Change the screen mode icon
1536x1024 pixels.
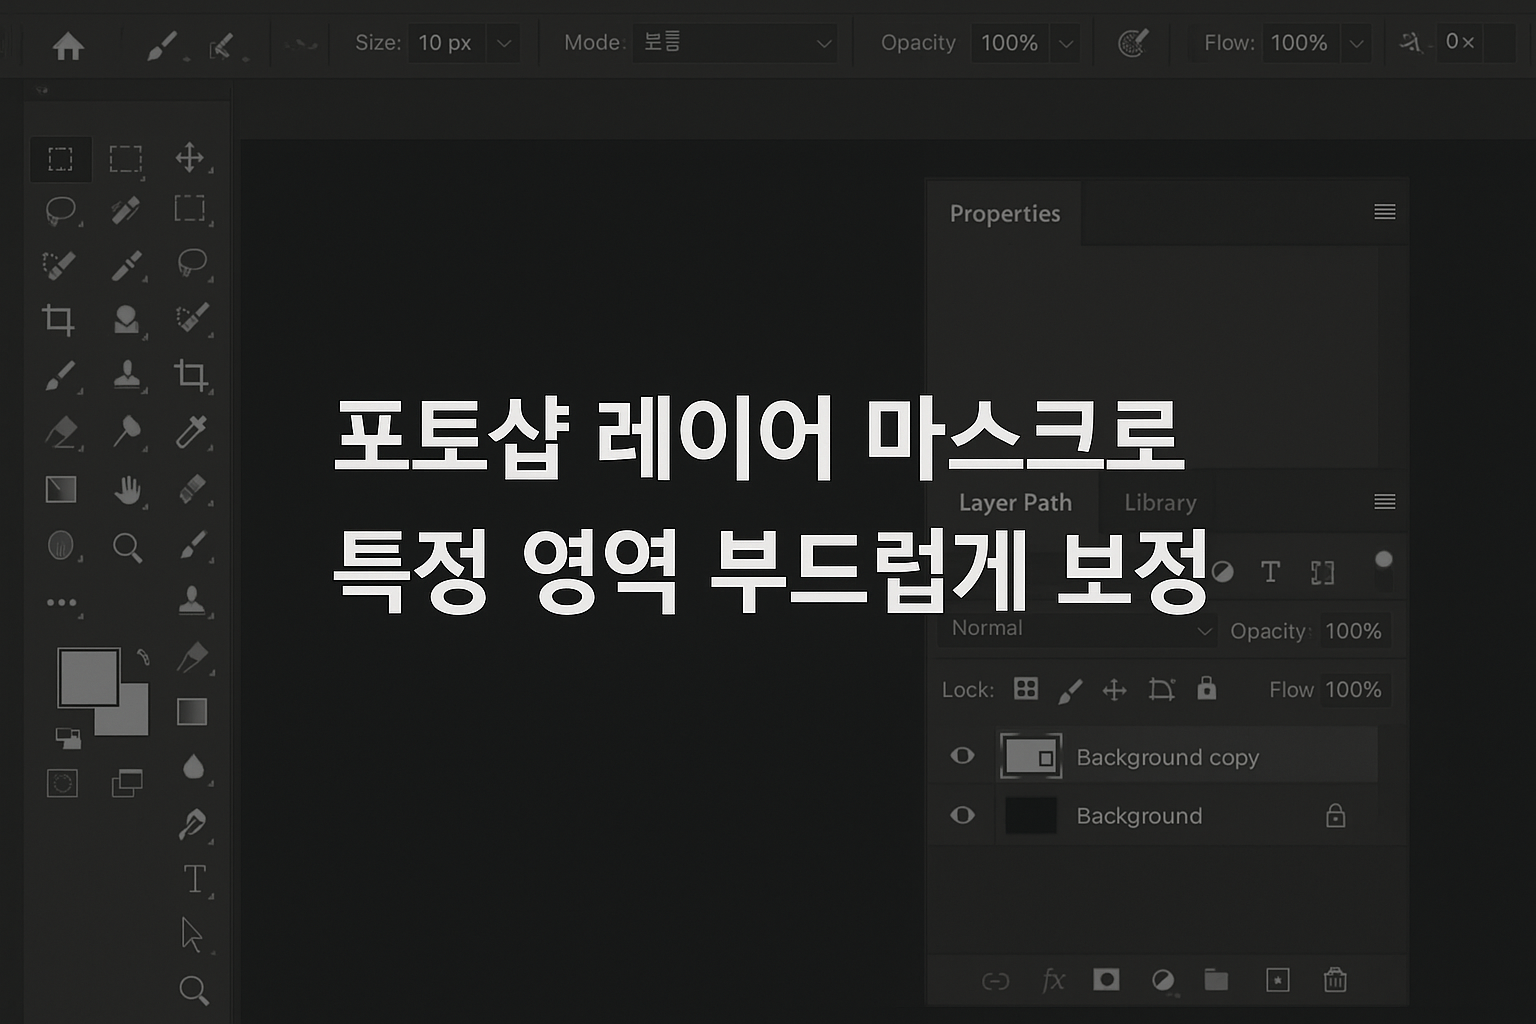click(127, 783)
